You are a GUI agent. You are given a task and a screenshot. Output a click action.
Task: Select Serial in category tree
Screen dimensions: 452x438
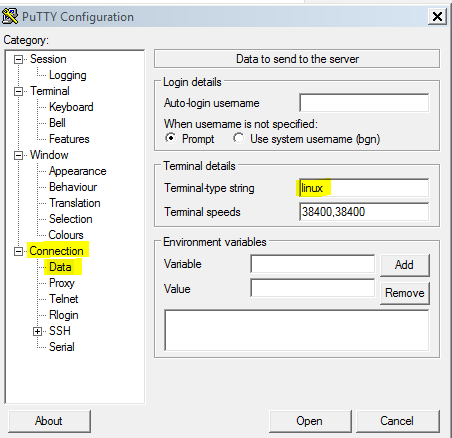point(62,347)
